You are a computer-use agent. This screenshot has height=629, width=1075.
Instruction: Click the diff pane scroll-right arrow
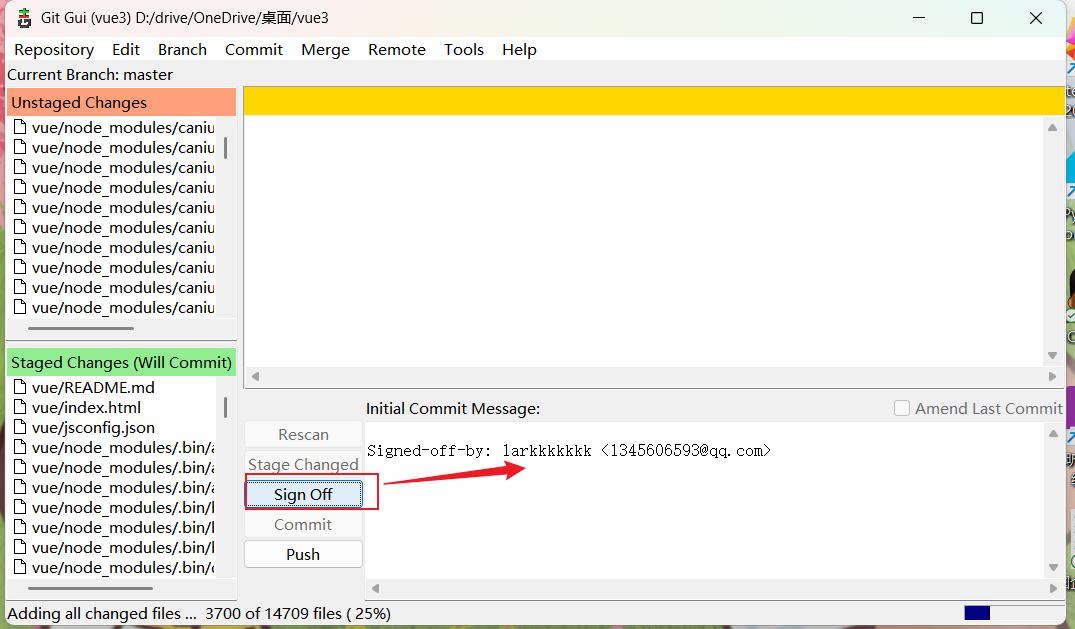(x=1052, y=376)
